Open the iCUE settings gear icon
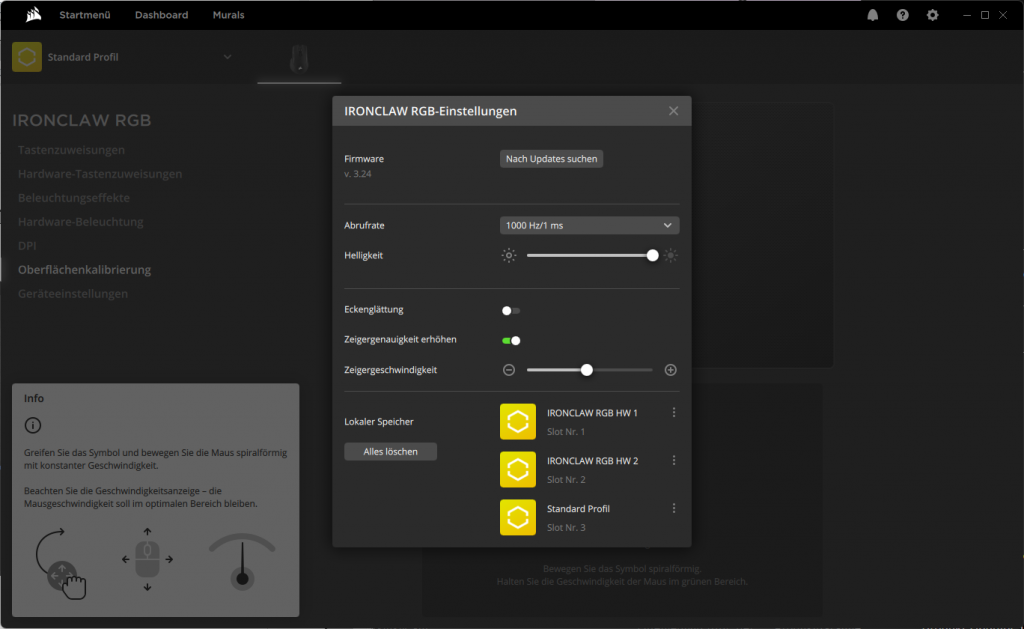The height and width of the screenshot is (629, 1024). tap(933, 15)
